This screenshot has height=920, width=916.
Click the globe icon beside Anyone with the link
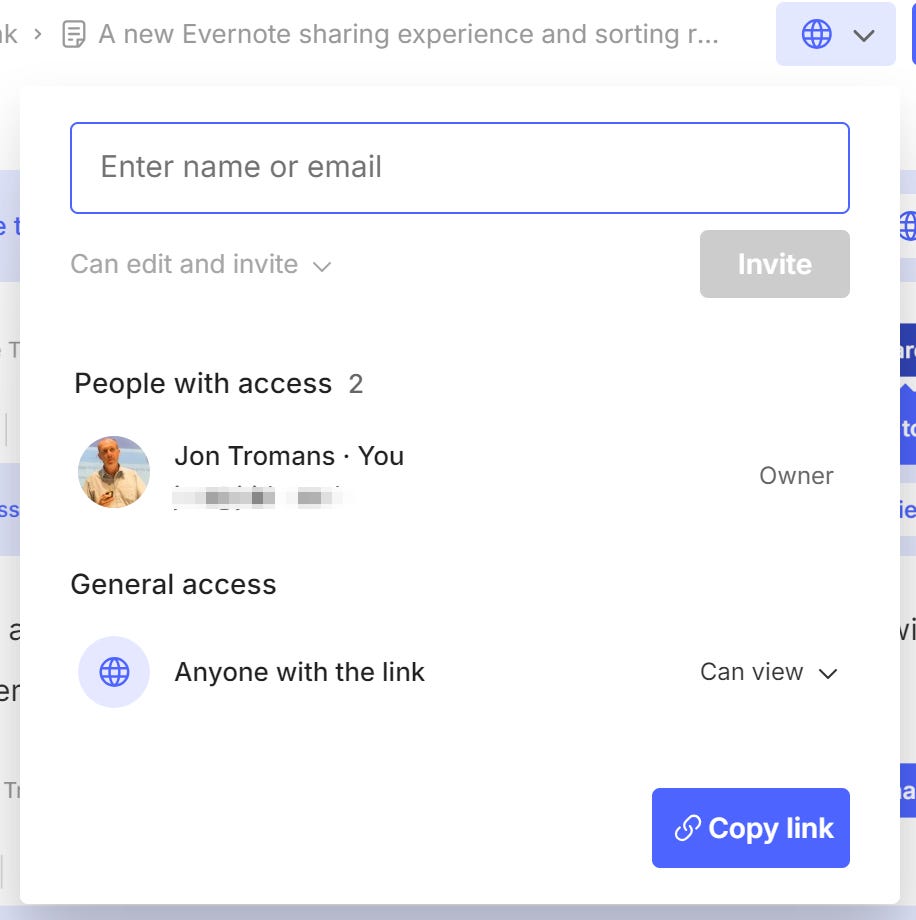[114, 672]
